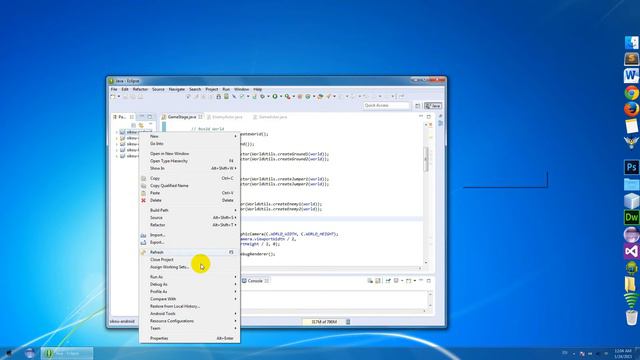Screen dimensions: 640x360
Task: Open the Navigate menu
Action: (177, 89)
